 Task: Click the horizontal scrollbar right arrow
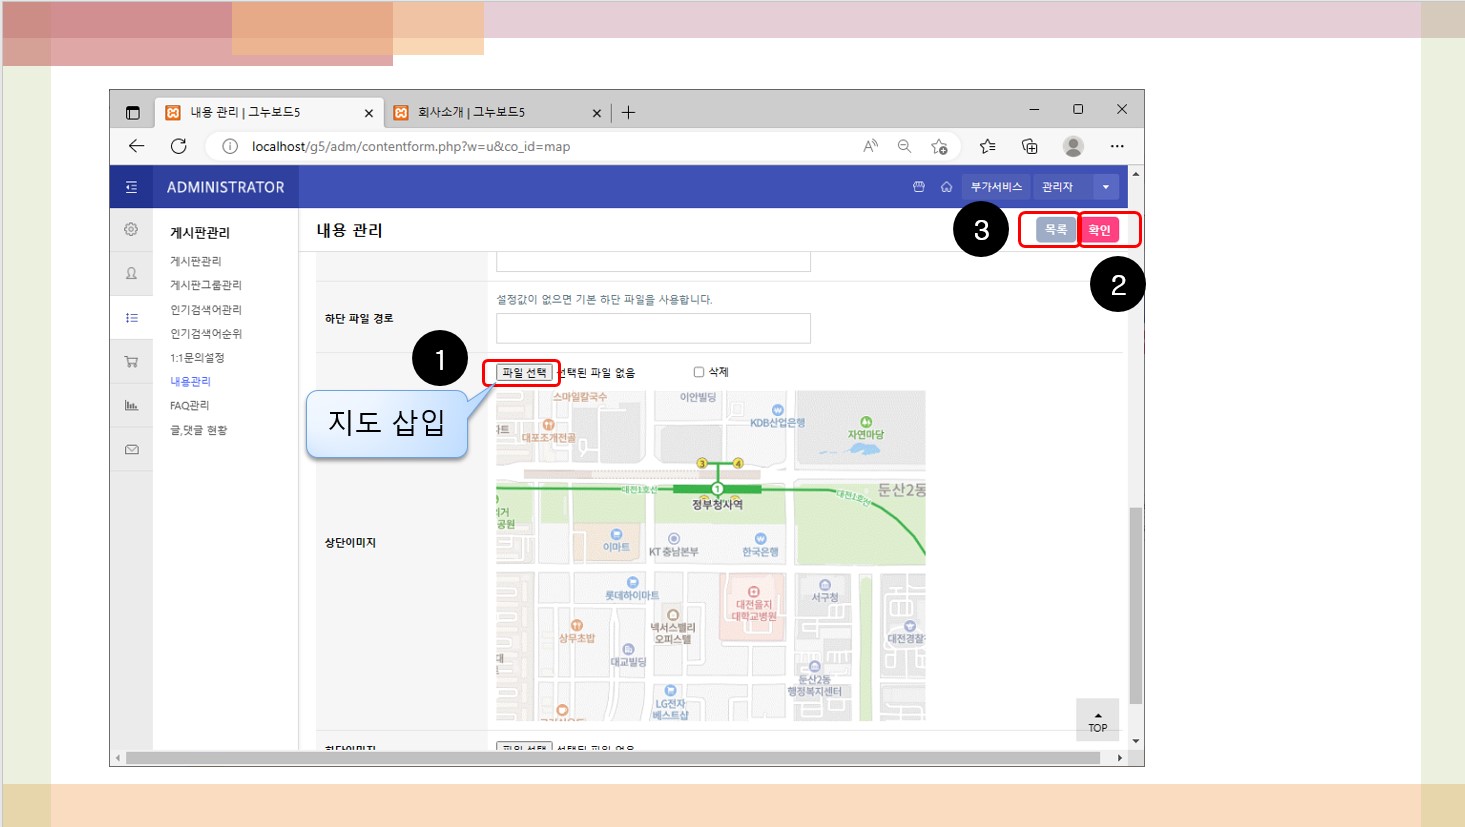[1119, 758]
